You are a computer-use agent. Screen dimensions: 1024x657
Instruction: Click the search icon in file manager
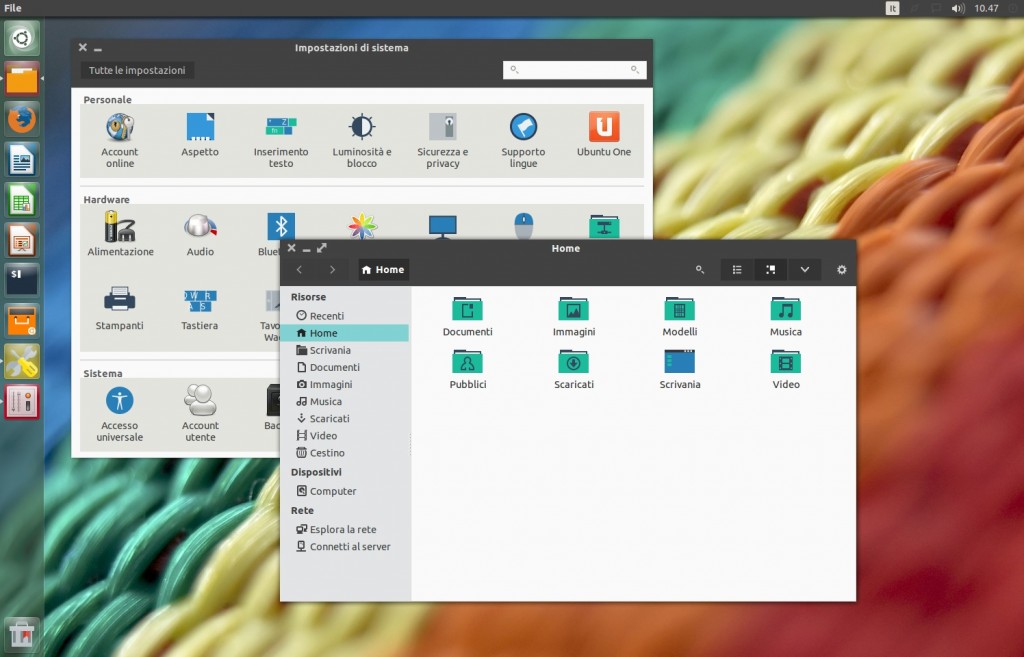(x=699, y=270)
